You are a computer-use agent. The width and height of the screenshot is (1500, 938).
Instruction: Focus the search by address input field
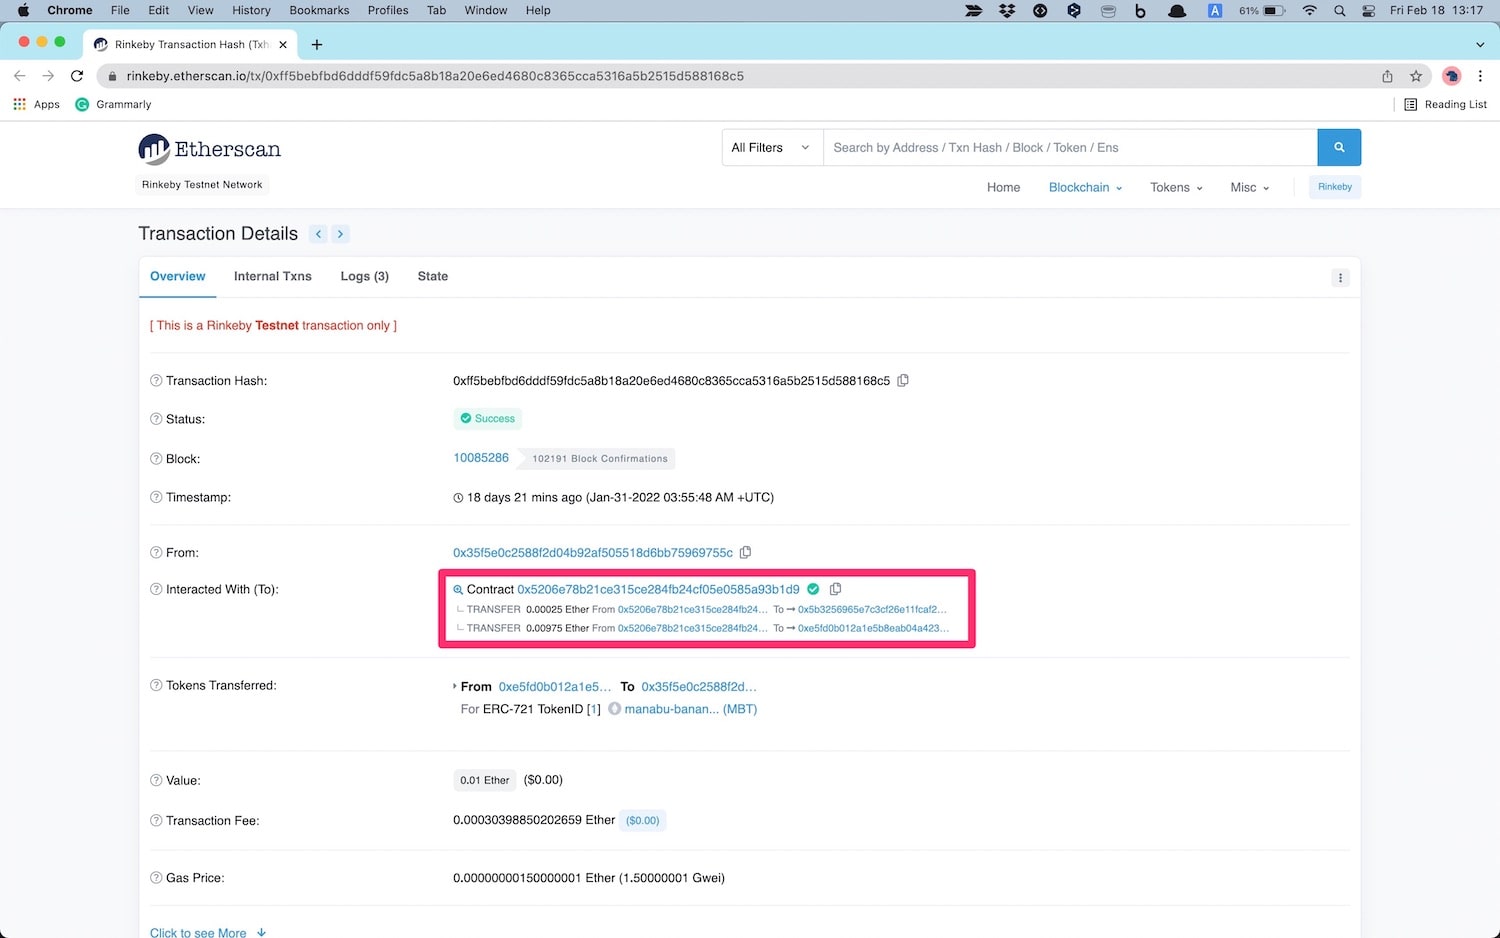pos(1070,147)
